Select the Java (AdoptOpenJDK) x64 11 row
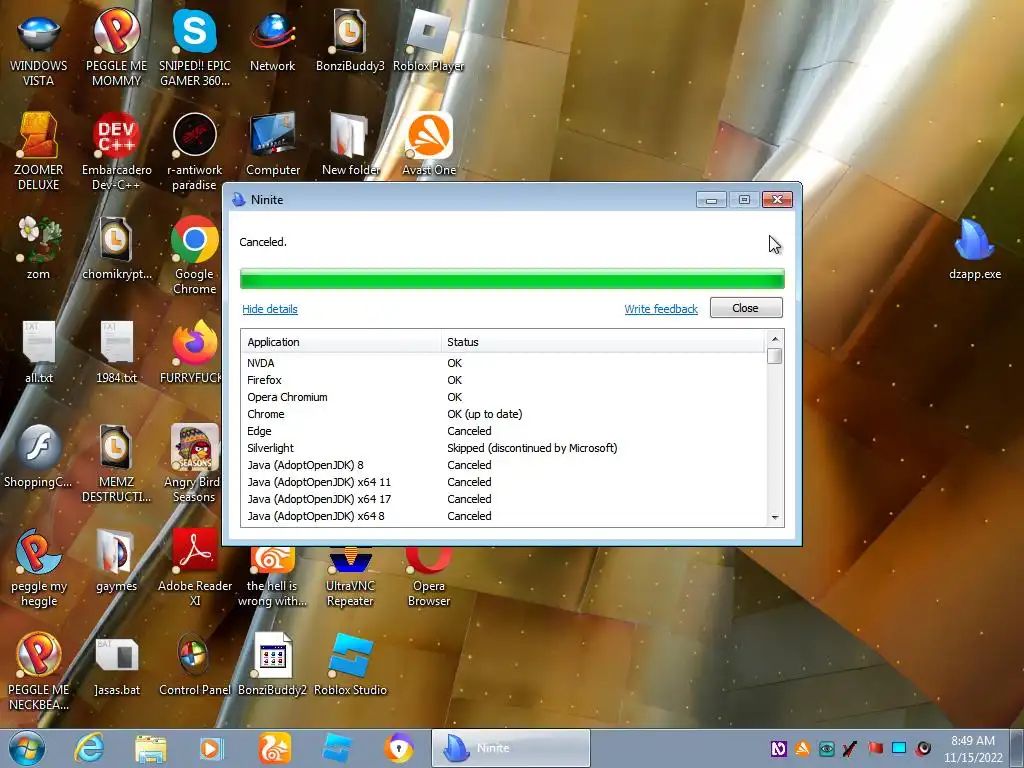 point(503,482)
